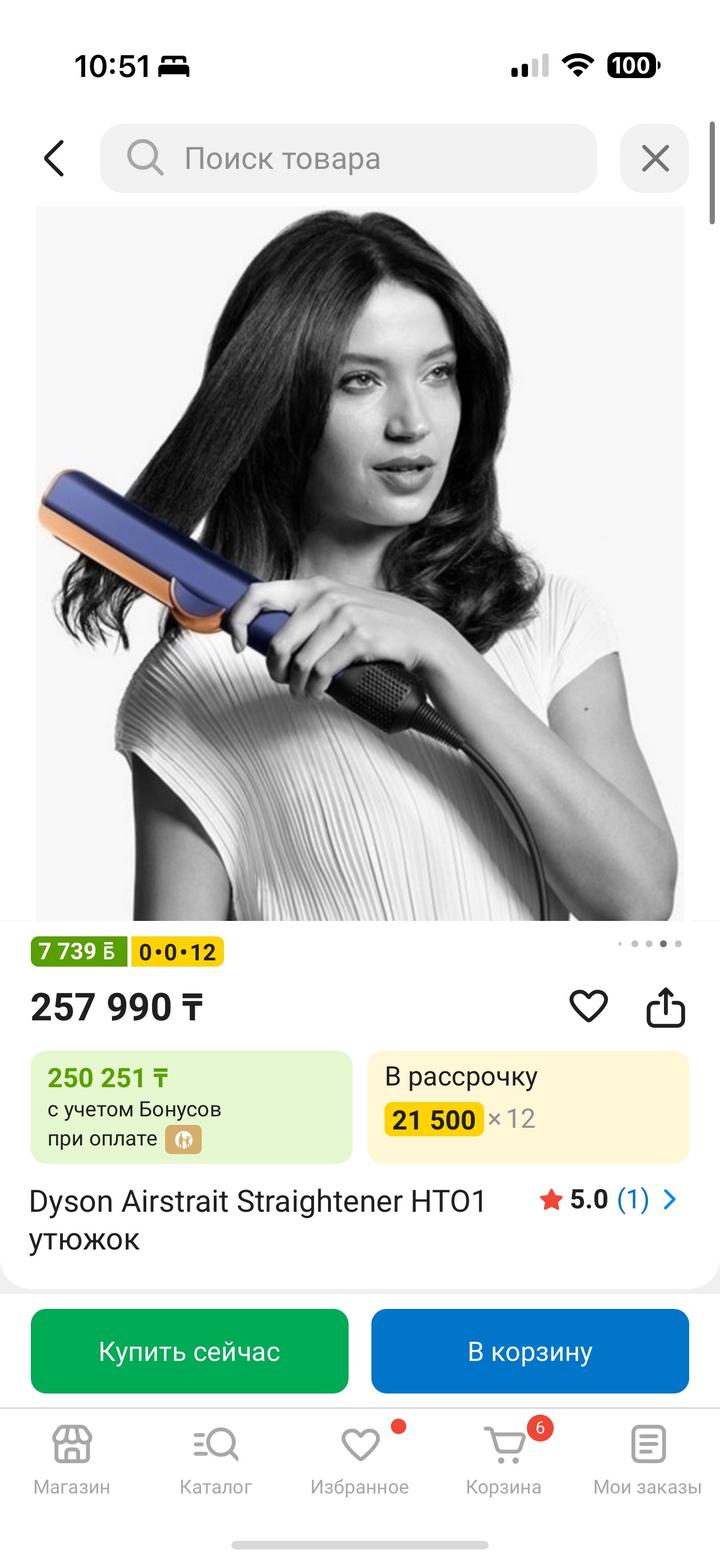Add product to favorites with heart icon
The image size is (720, 1563).
[x=588, y=1006]
